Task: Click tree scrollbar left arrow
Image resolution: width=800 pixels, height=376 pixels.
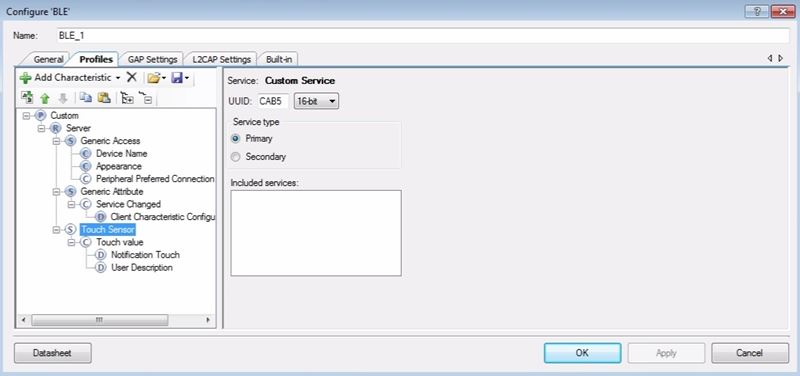Action: click(x=23, y=320)
